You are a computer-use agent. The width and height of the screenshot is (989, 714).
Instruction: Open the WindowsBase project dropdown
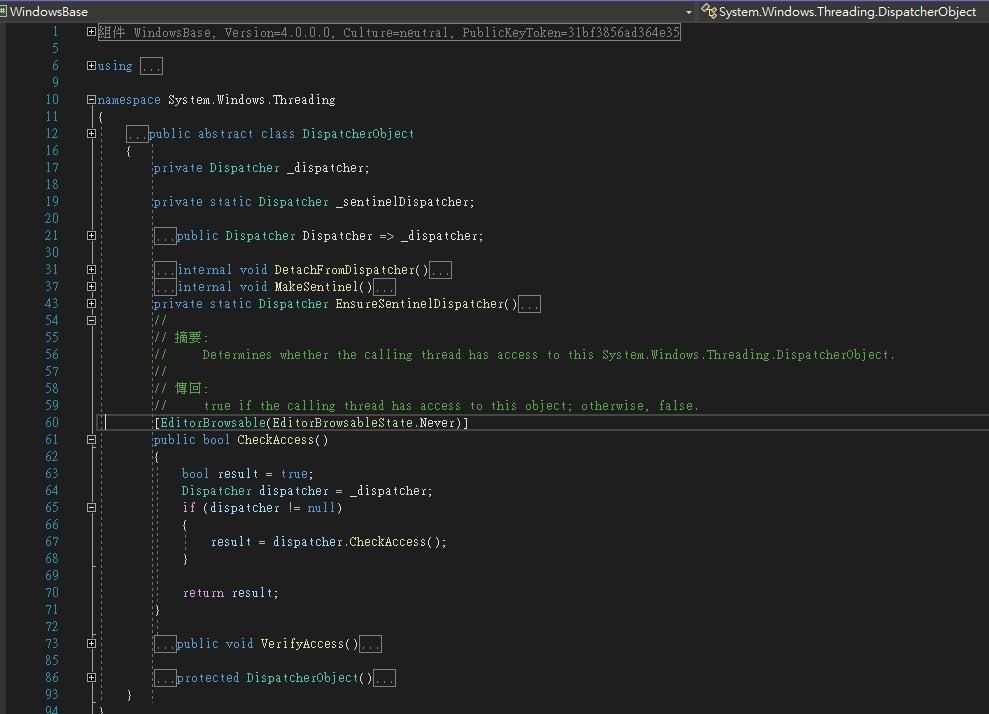pyautogui.click(x=689, y=12)
